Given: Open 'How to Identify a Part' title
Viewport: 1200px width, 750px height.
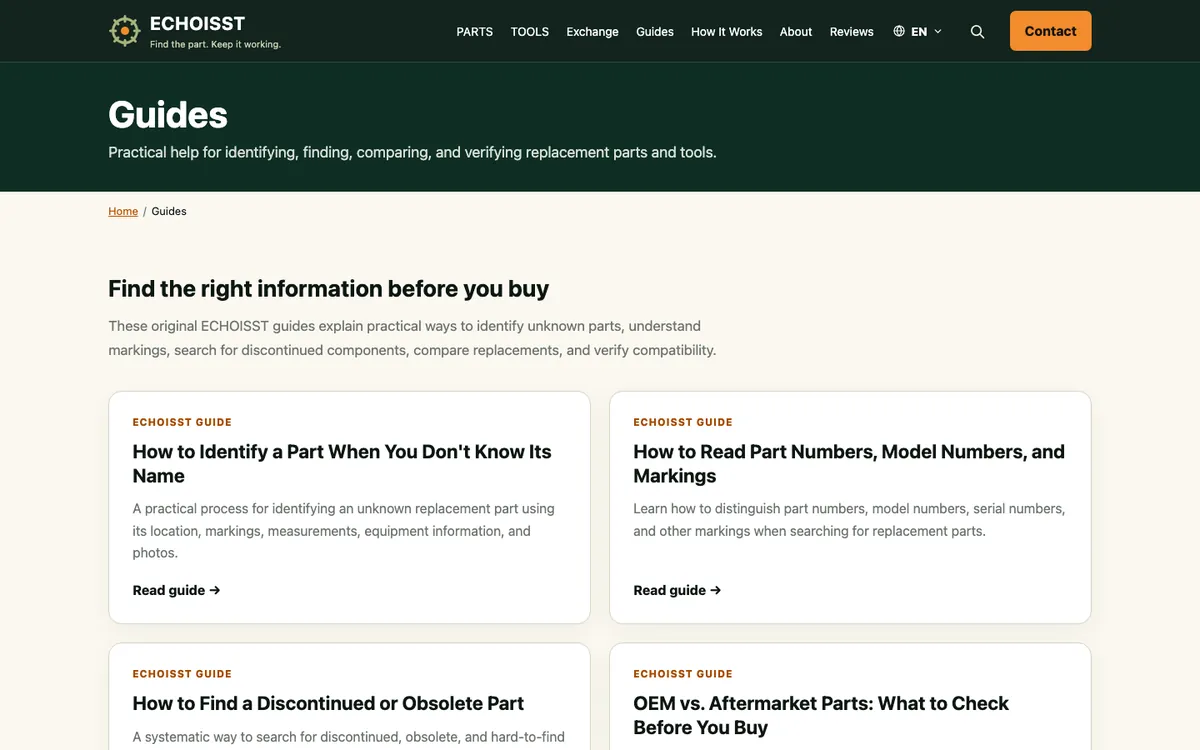Looking at the screenshot, I should pyautogui.click(x=342, y=464).
